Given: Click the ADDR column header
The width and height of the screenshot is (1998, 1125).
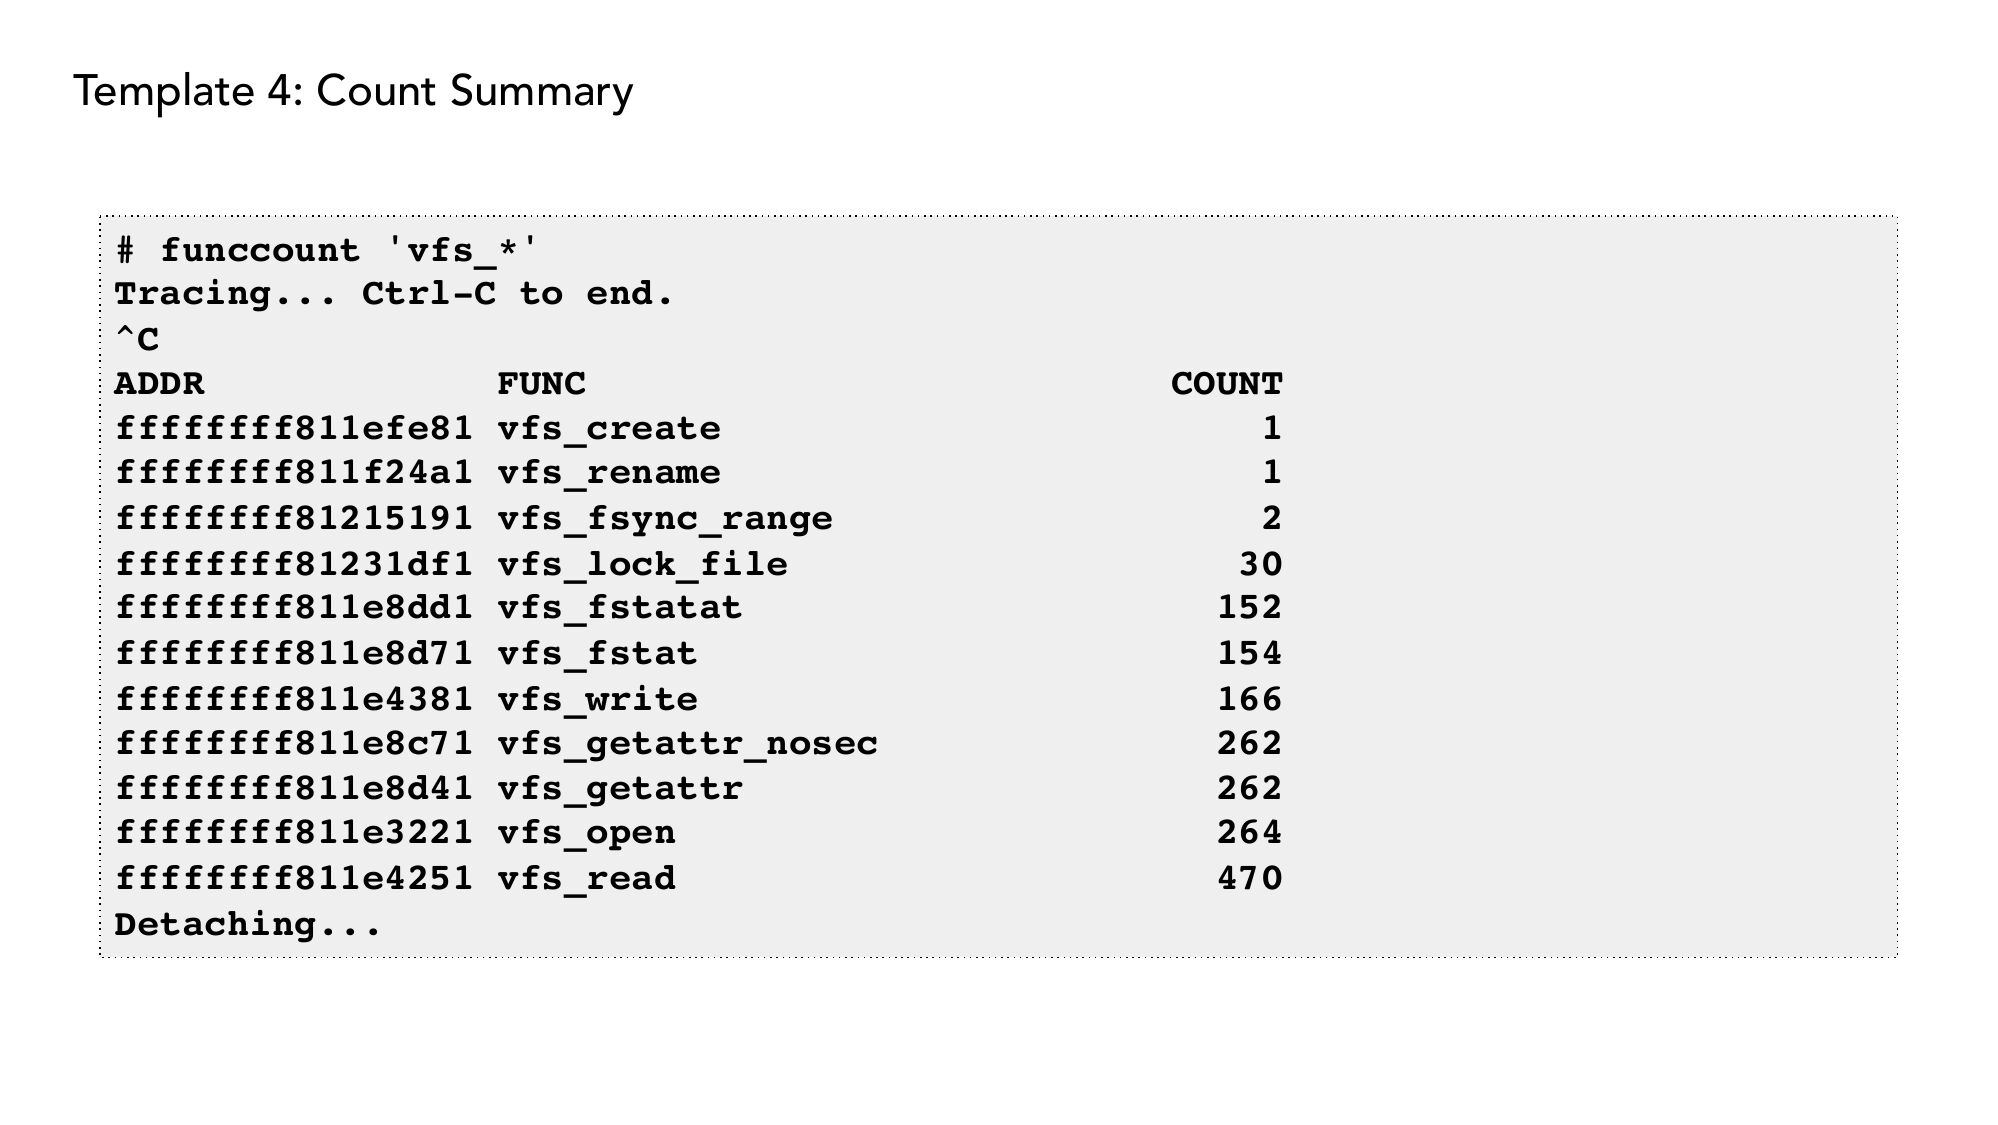Looking at the screenshot, I should click(159, 384).
